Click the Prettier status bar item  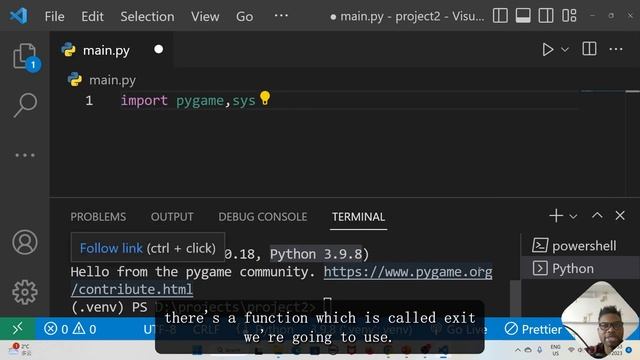click(x=533, y=329)
